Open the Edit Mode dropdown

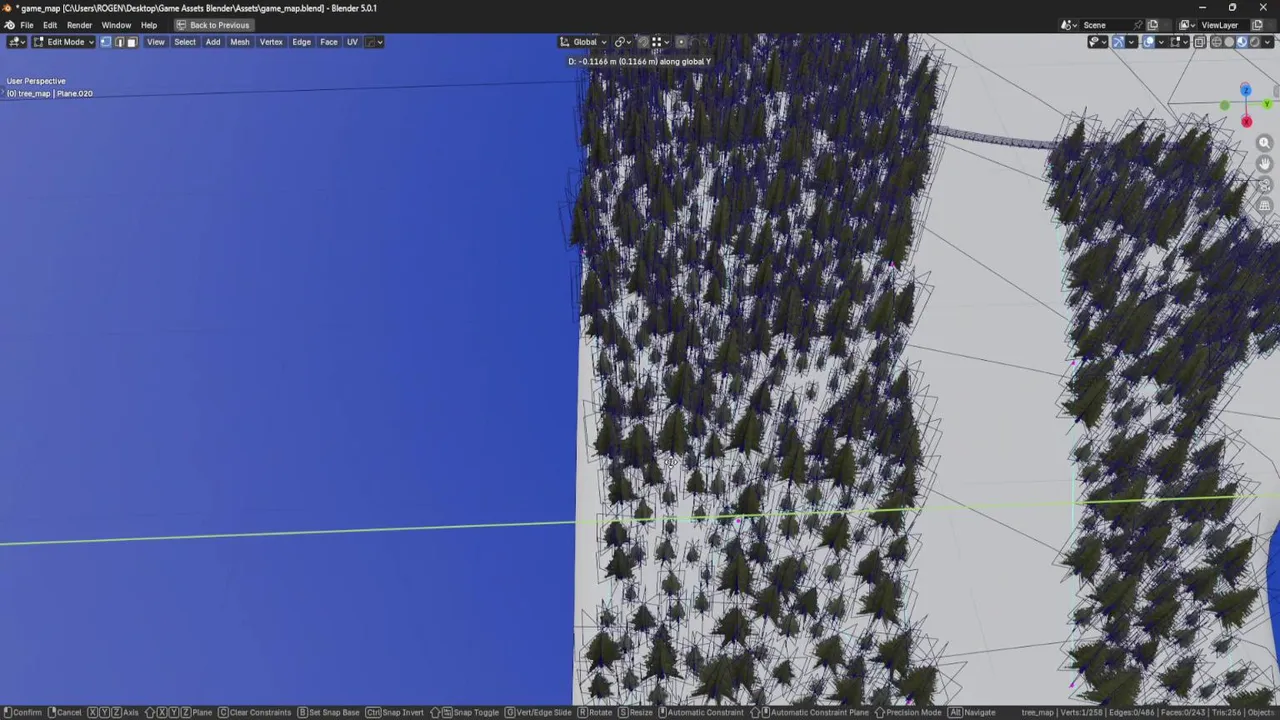64,42
